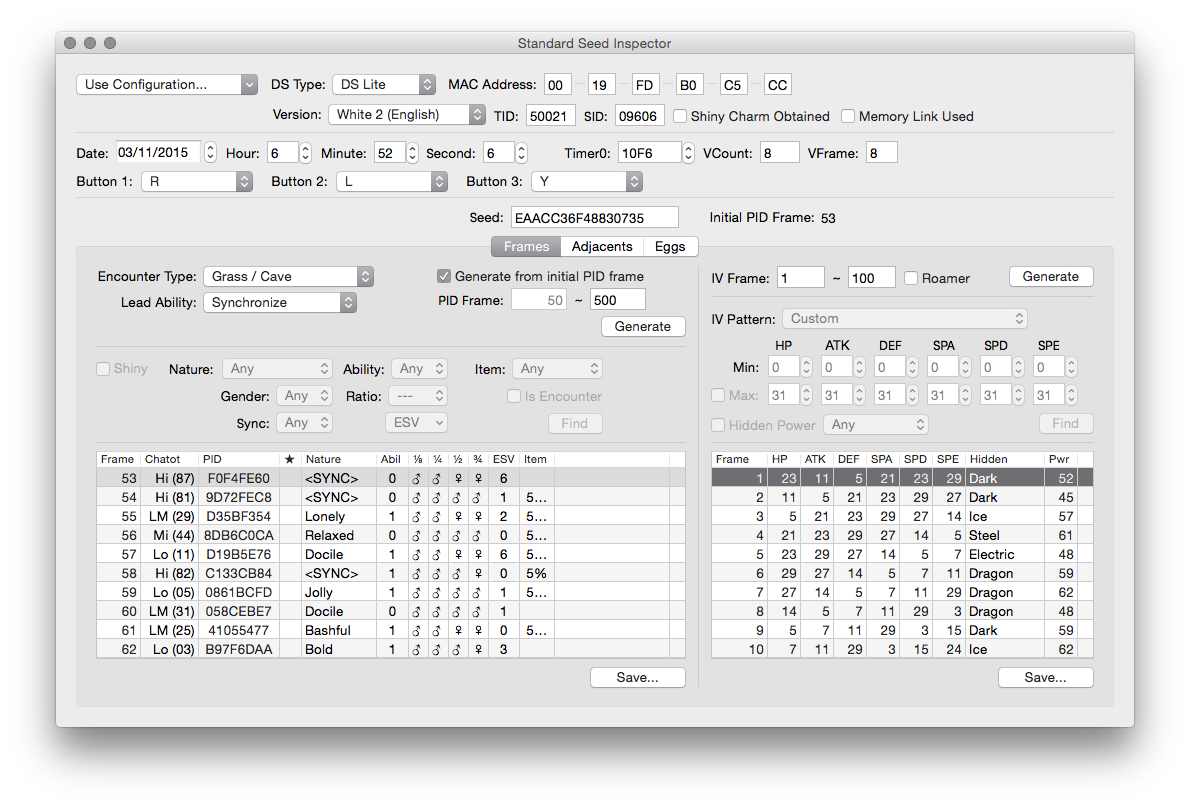Screen dimensions: 1190x807
Task: Click the Minute stepper control
Action: click(412, 153)
